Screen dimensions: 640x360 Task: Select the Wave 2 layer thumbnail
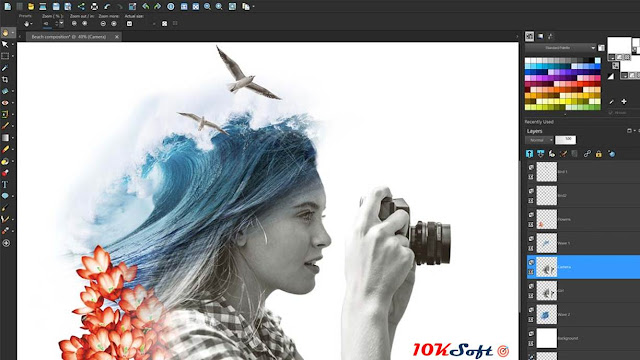pyautogui.click(x=546, y=314)
